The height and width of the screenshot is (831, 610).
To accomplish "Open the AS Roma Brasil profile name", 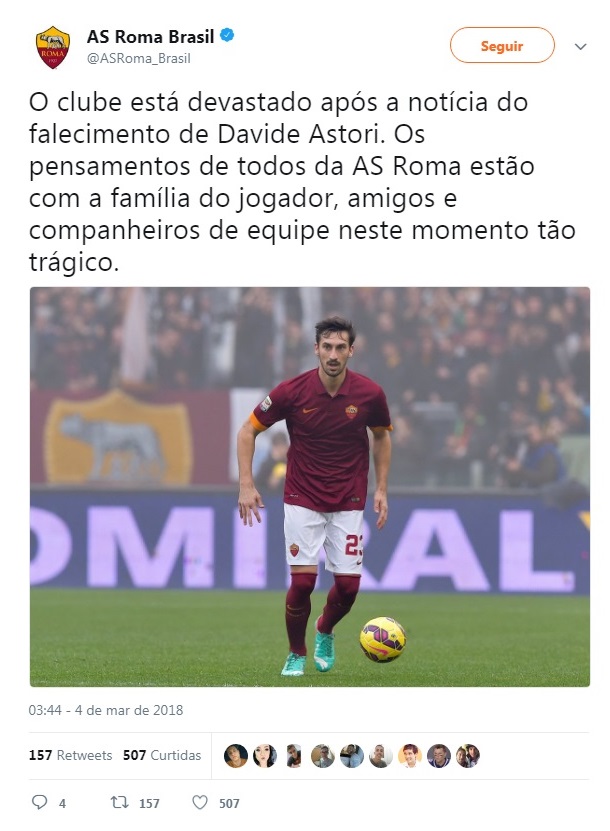I will [151, 37].
